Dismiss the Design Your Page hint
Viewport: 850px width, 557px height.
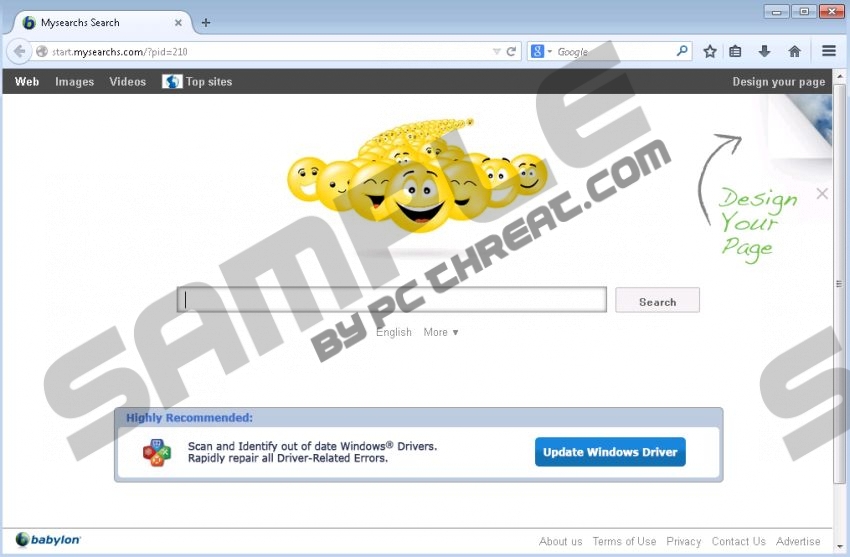(x=822, y=194)
